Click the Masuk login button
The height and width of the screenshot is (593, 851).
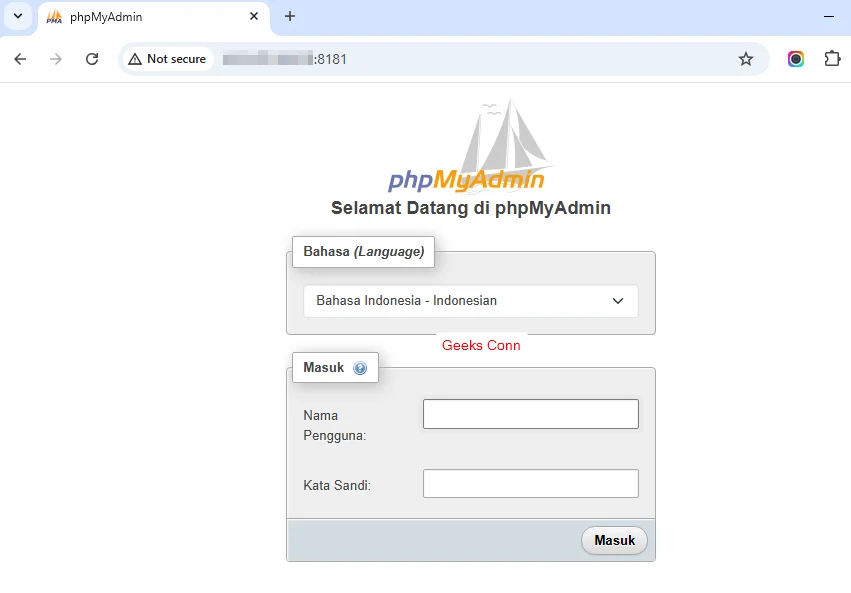click(614, 540)
